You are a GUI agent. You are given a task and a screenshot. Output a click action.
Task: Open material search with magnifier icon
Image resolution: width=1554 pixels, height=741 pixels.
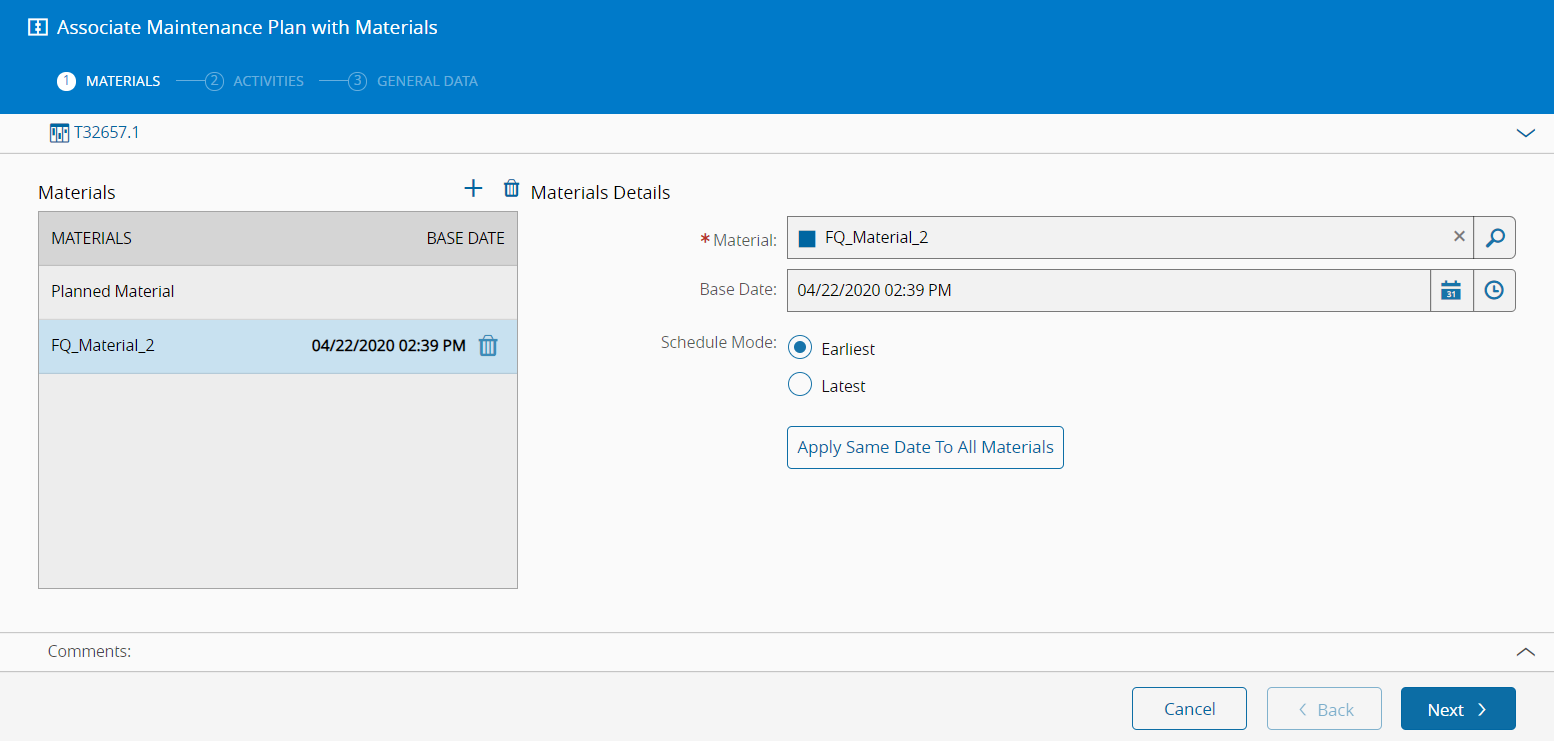[1494, 238]
